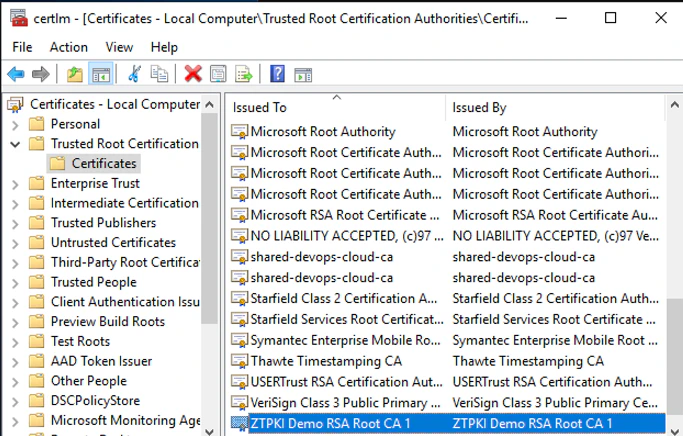Expand the Personal store node

click(x=15, y=125)
